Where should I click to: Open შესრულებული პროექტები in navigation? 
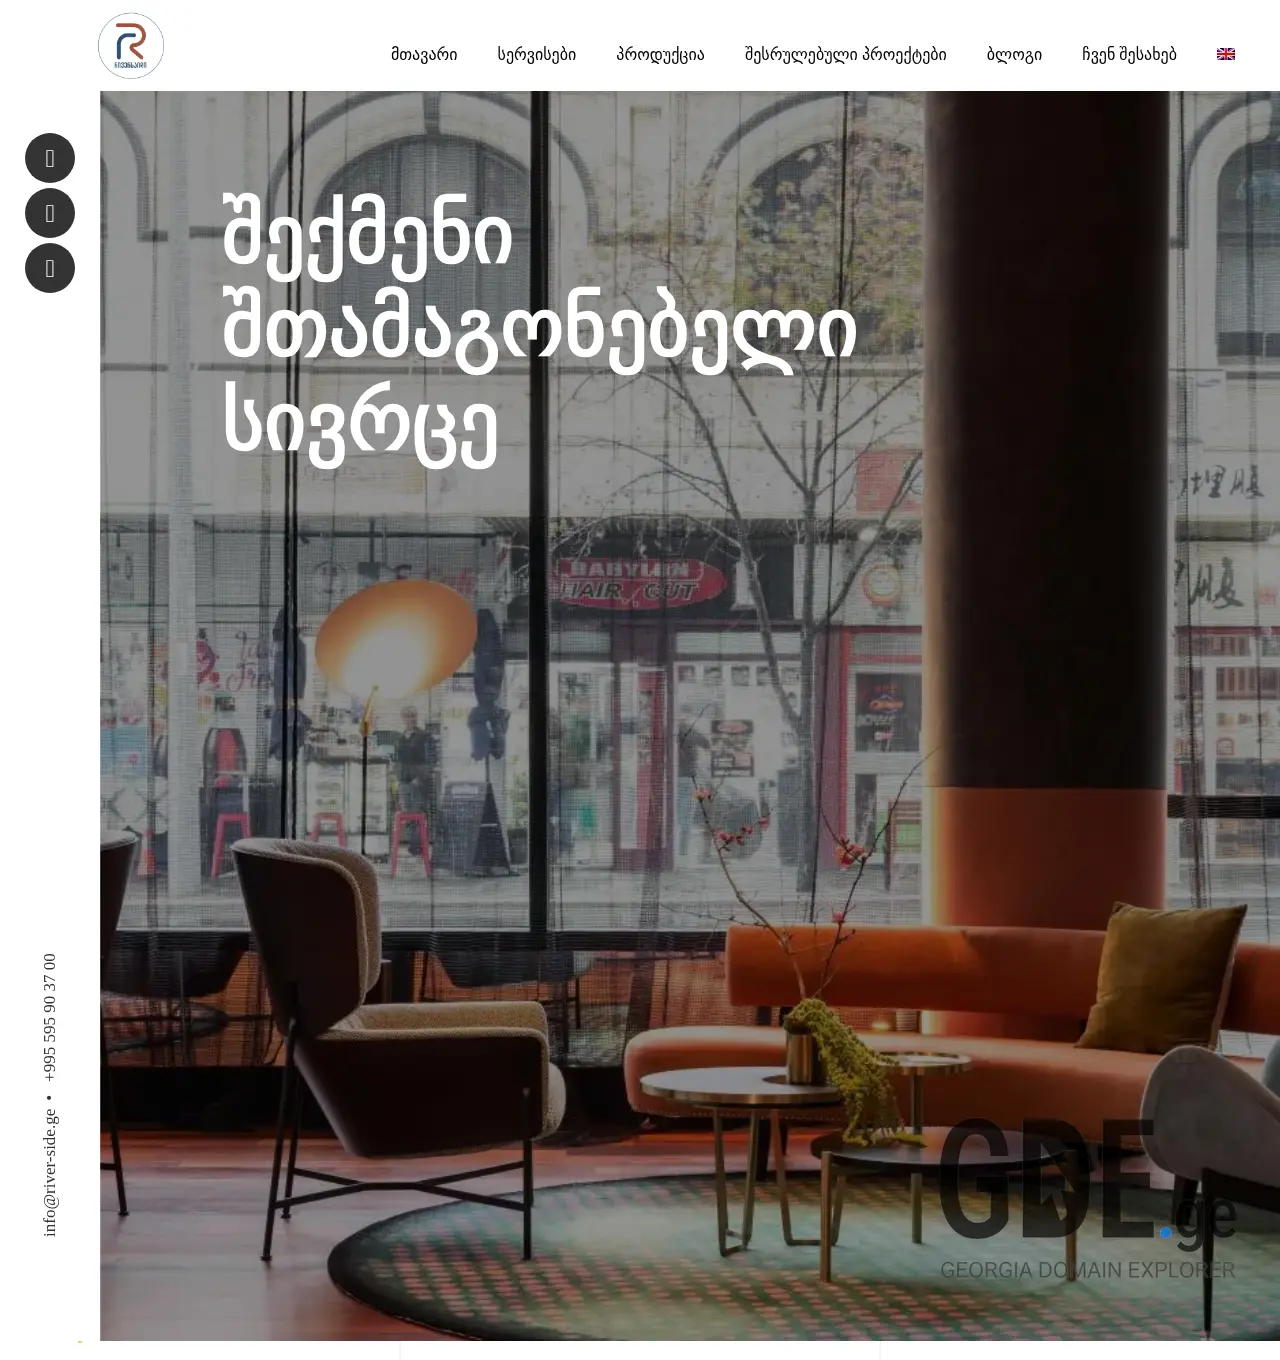845,54
